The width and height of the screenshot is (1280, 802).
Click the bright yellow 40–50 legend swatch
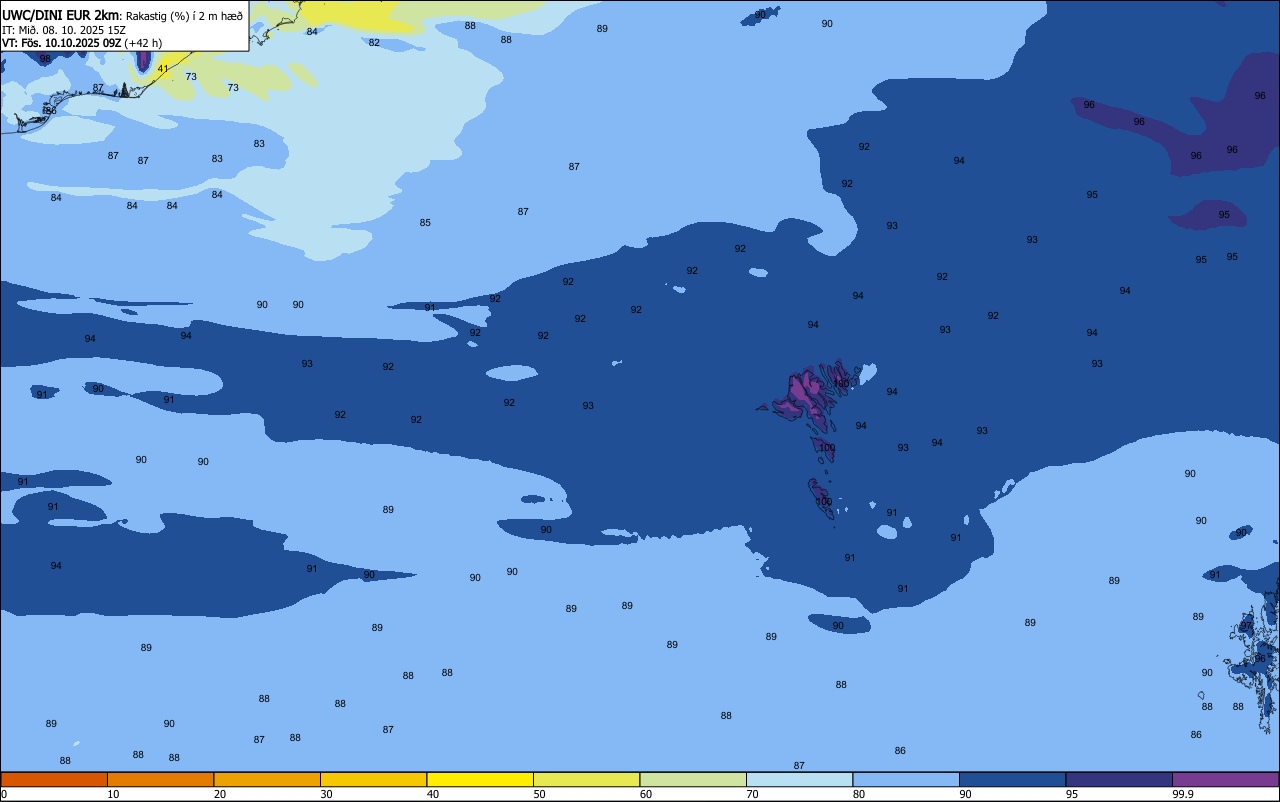480,779
